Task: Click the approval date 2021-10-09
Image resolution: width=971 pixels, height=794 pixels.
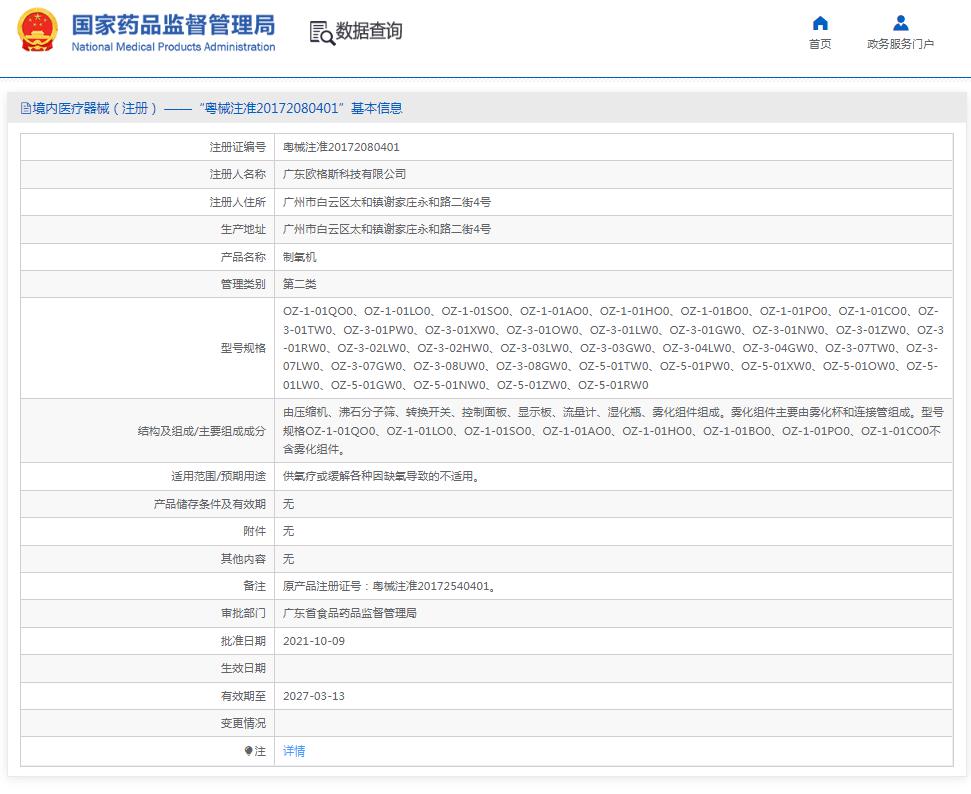Action: pos(313,641)
